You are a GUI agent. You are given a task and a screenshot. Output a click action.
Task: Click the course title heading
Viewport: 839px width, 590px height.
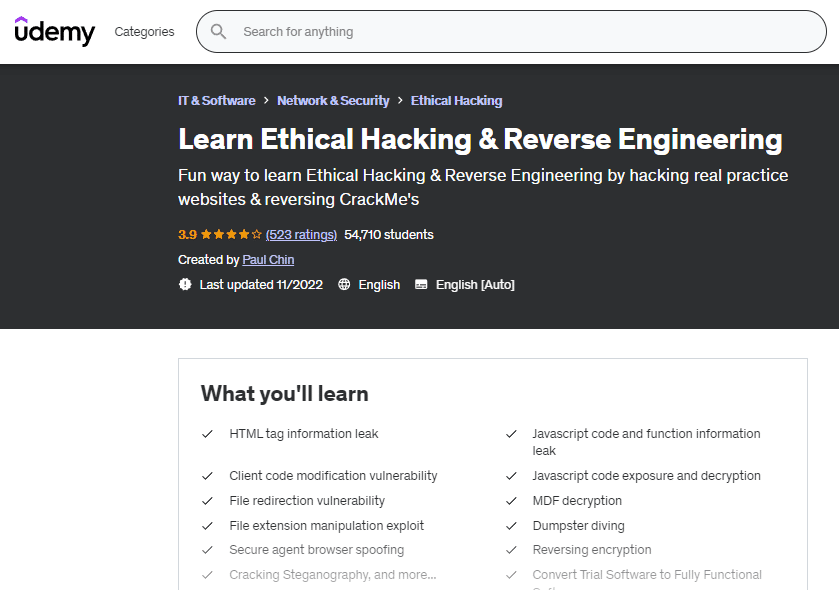[480, 139]
